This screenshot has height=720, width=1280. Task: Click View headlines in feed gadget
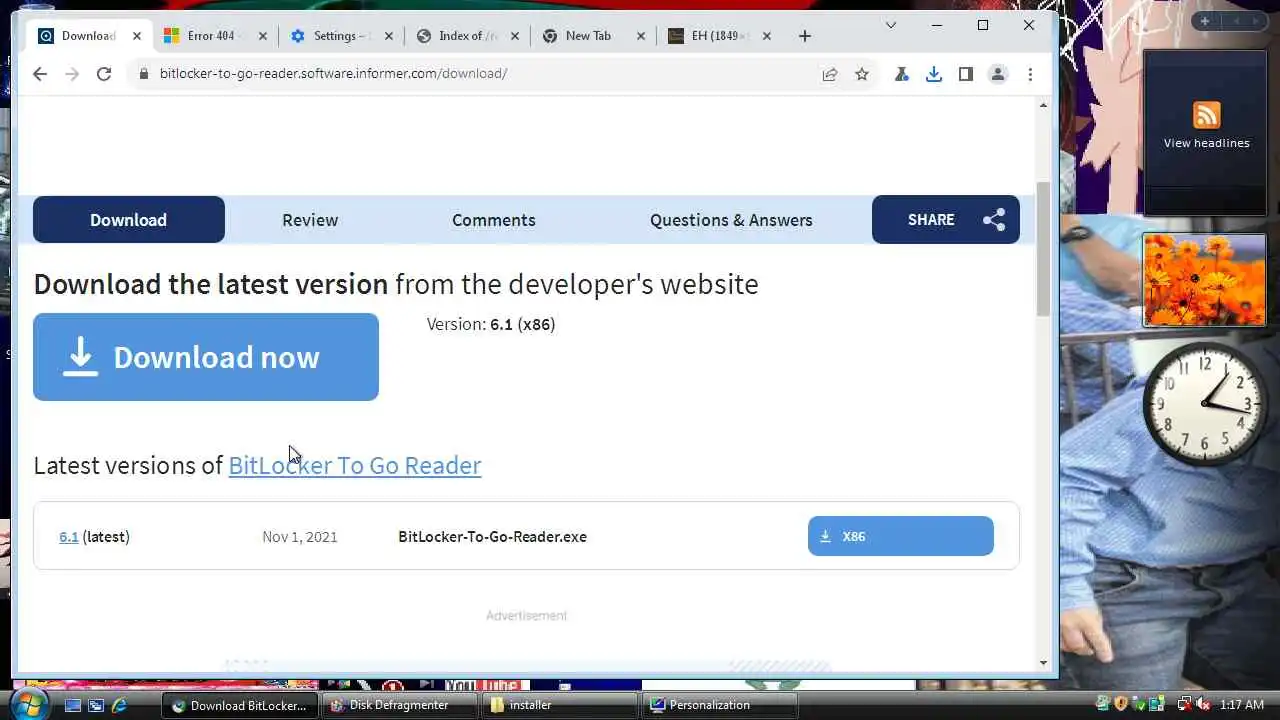pos(1206,143)
